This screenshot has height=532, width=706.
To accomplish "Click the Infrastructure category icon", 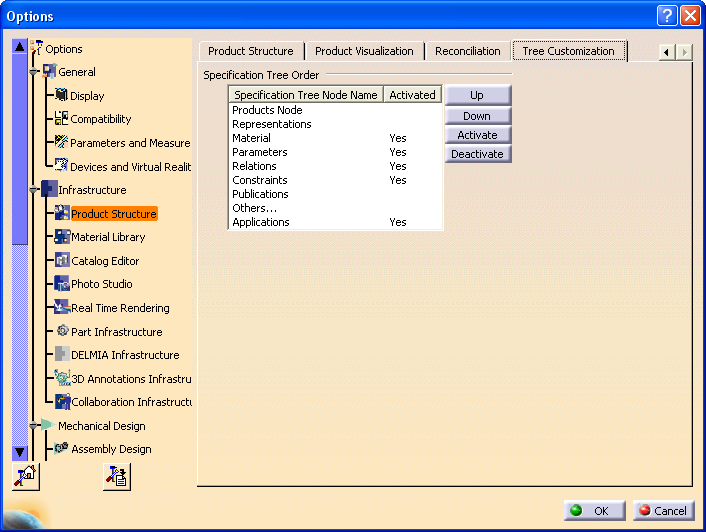I will pyautogui.click(x=49, y=189).
